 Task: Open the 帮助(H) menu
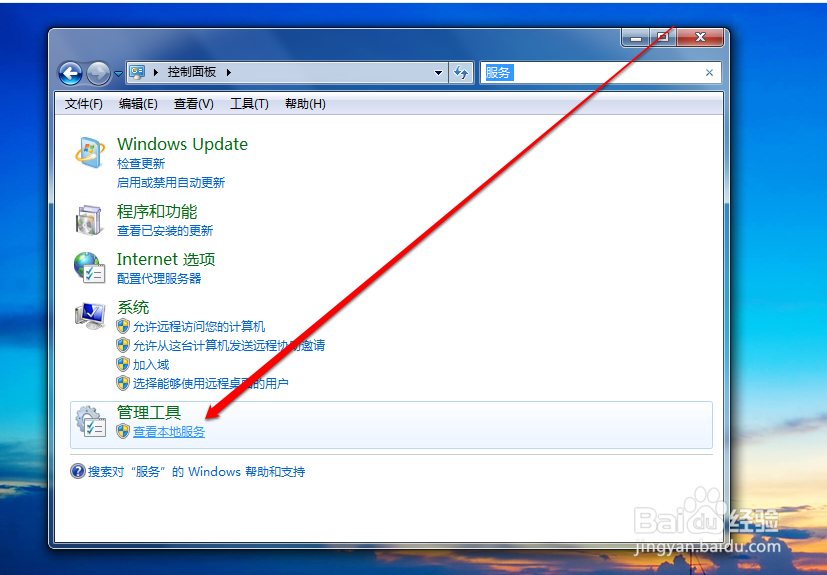pyautogui.click(x=305, y=104)
